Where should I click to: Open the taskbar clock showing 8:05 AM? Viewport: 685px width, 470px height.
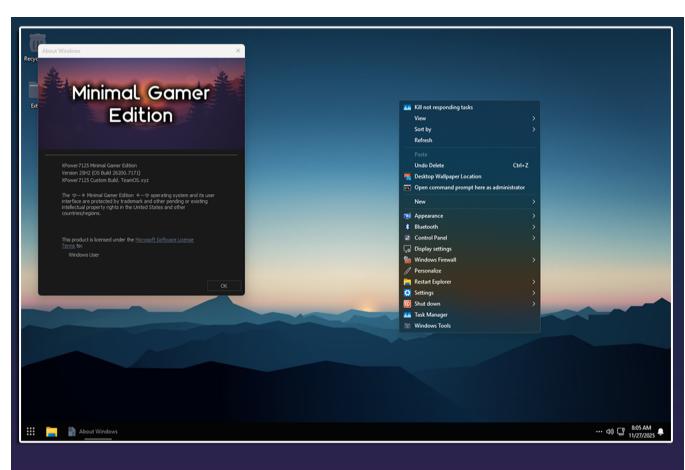point(641,432)
